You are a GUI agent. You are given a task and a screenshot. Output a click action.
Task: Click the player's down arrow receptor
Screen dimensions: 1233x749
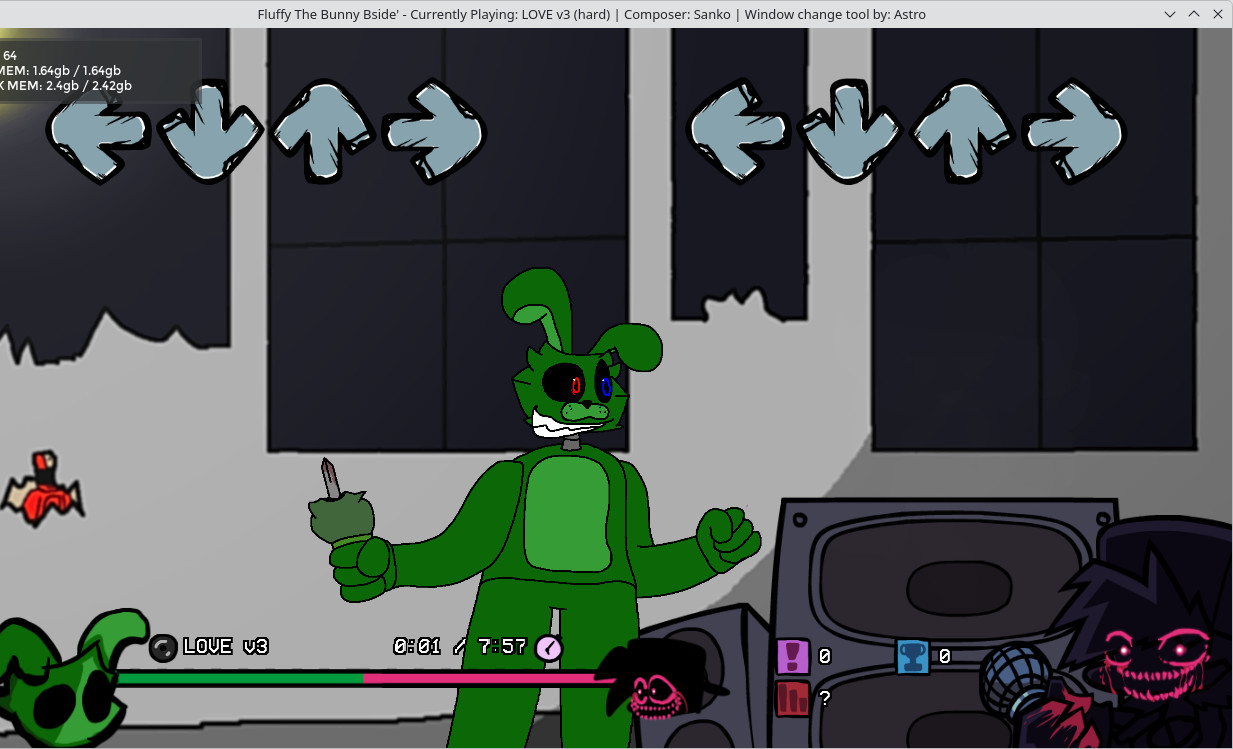tap(851, 132)
